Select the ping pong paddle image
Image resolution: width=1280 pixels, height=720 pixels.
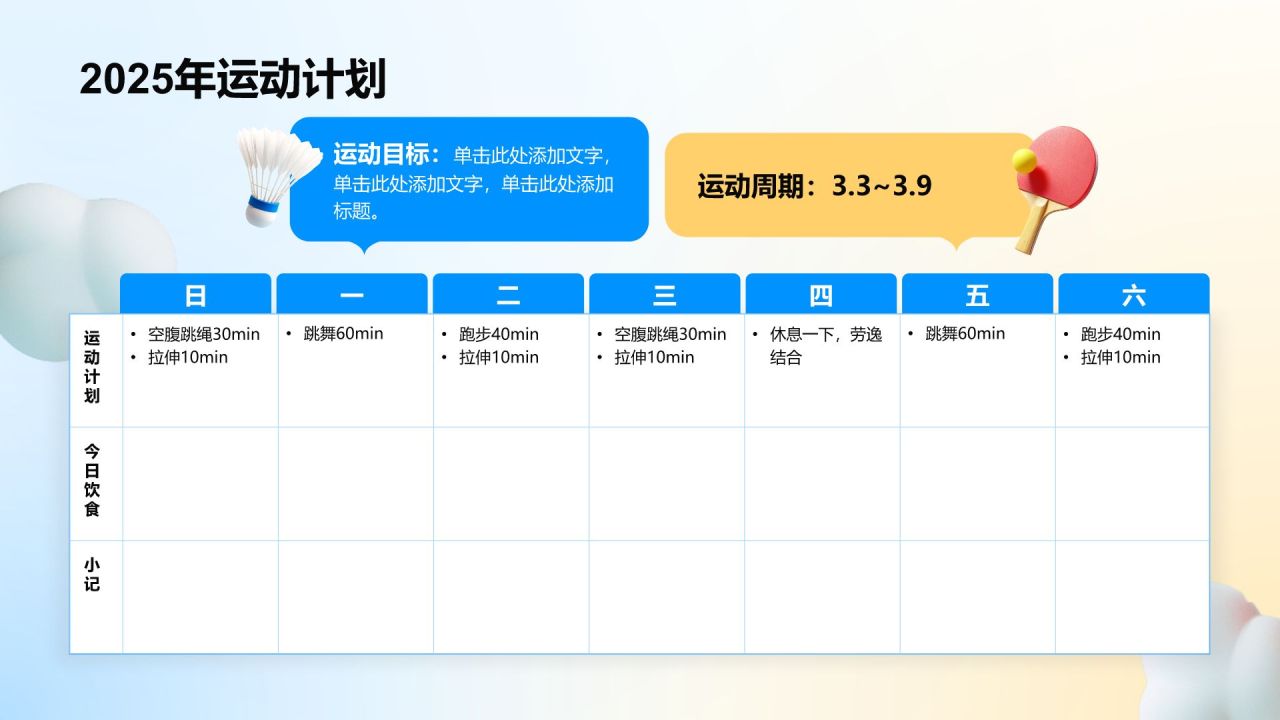click(x=1055, y=188)
